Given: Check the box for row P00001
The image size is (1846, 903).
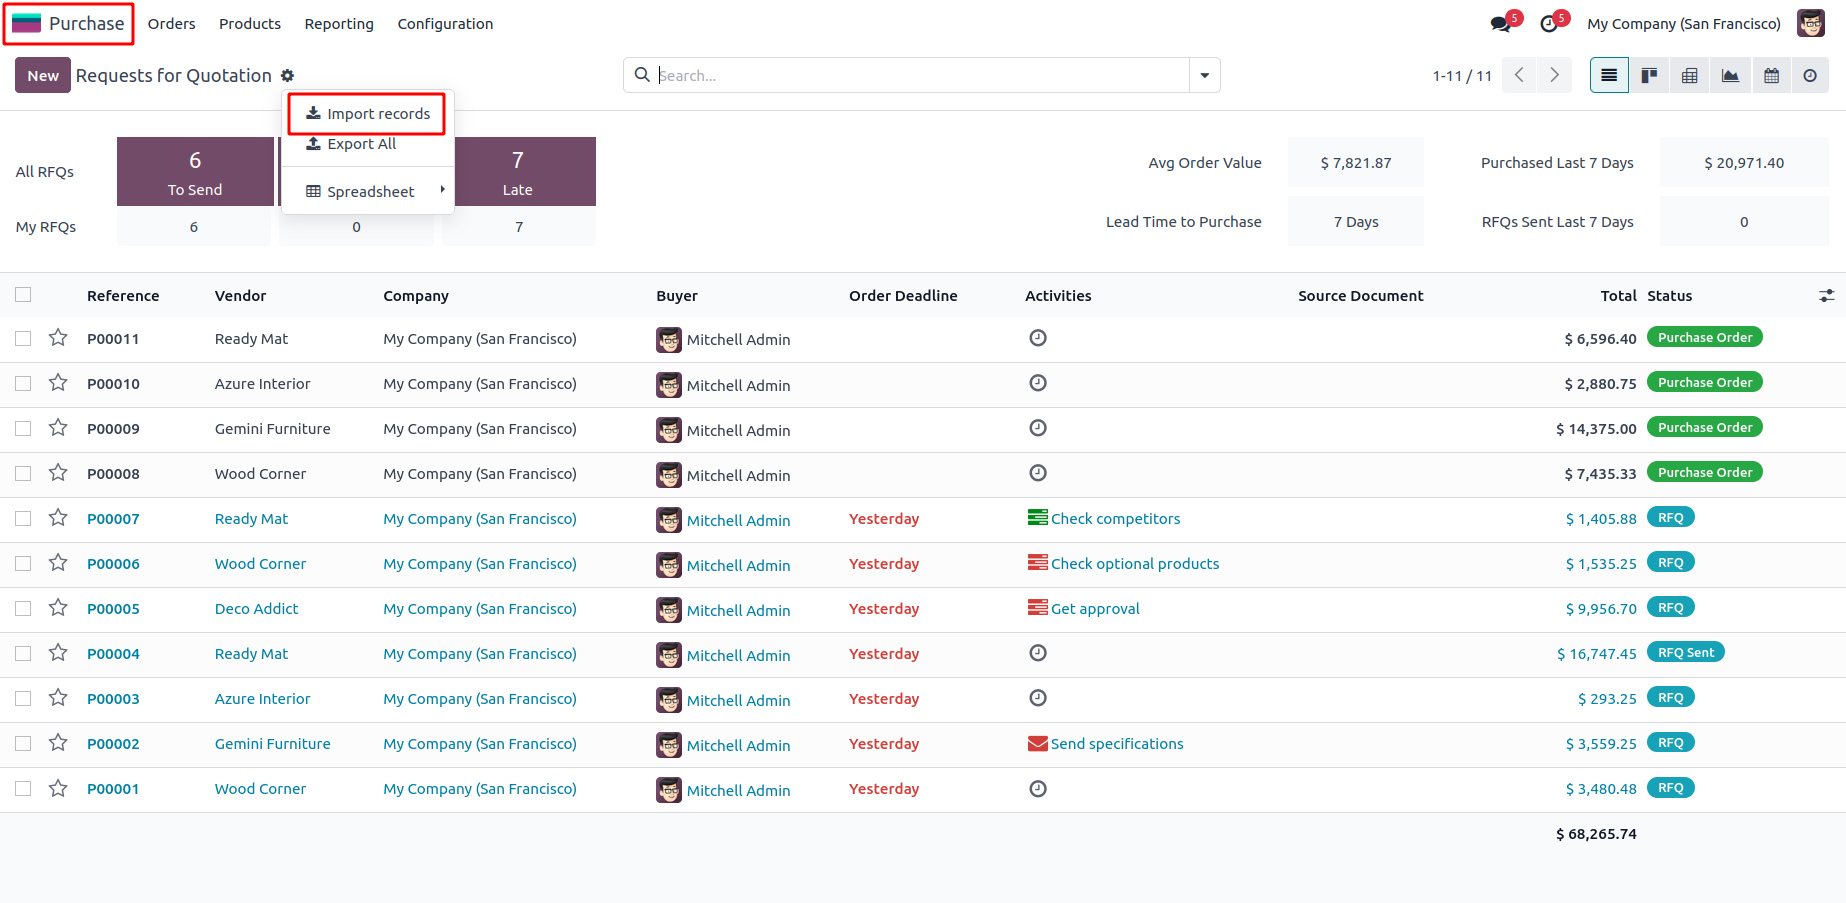Looking at the screenshot, I should point(23,788).
